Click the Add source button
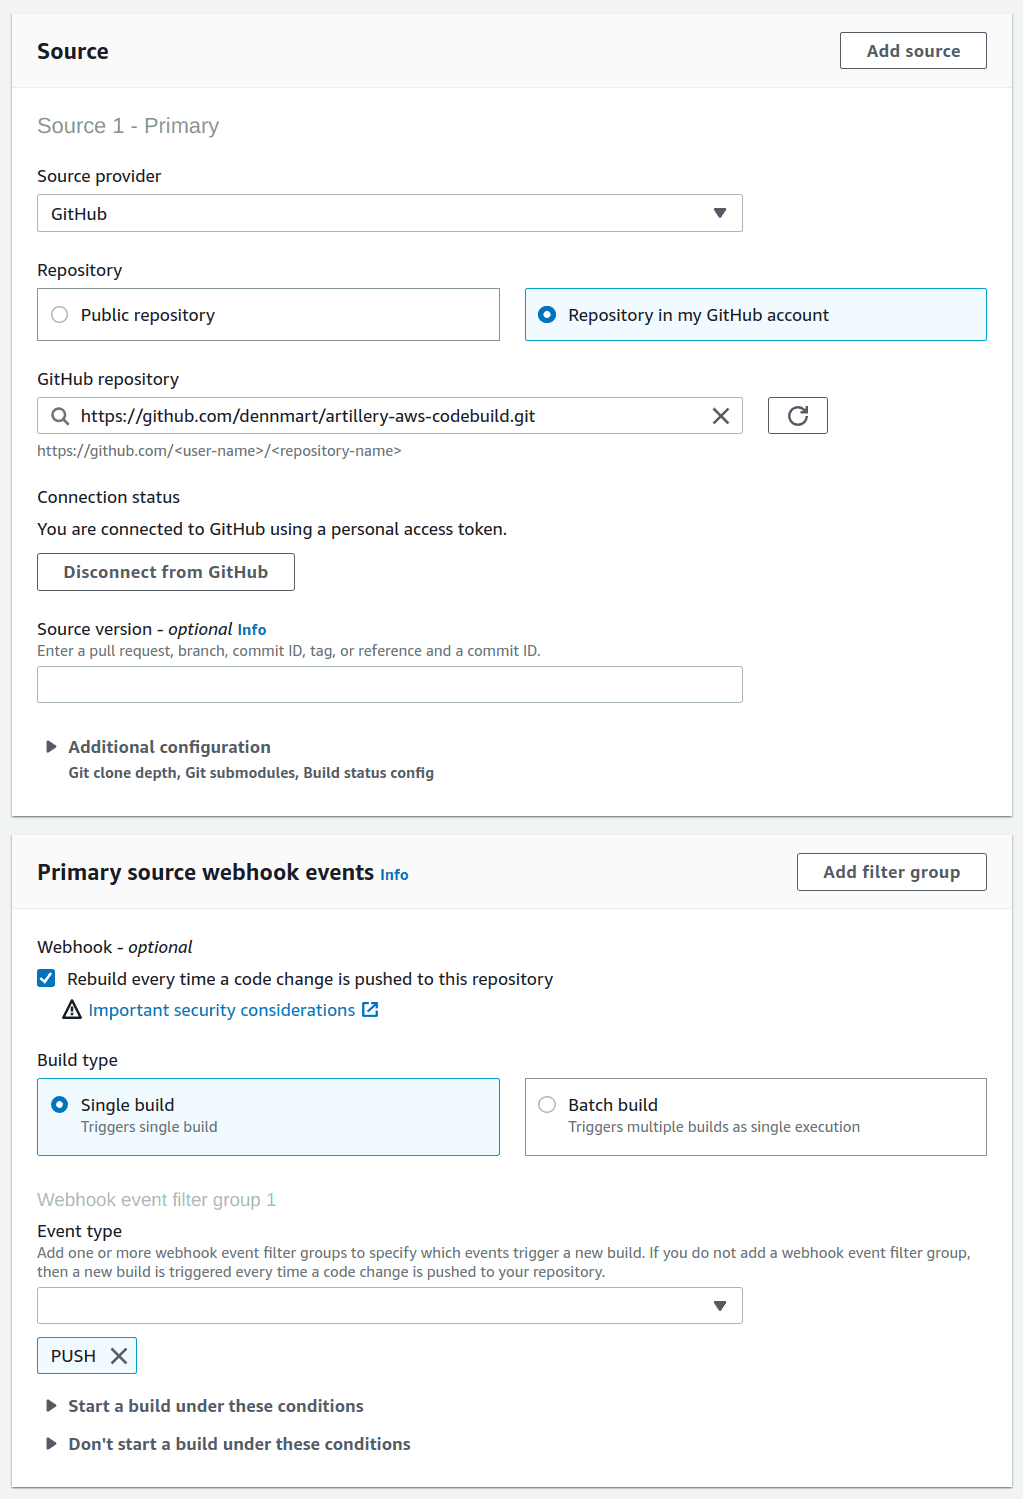This screenshot has height=1499, width=1023. (912, 50)
